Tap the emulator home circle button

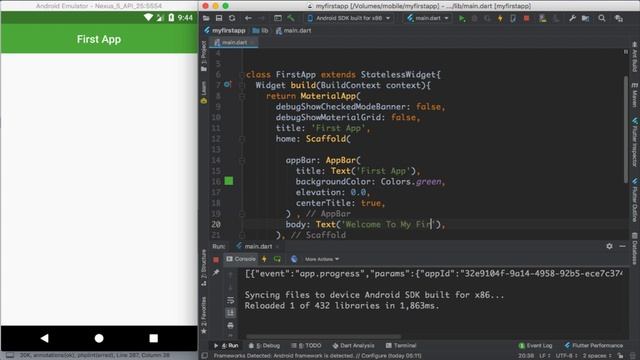pyautogui.click(x=99, y=338)
